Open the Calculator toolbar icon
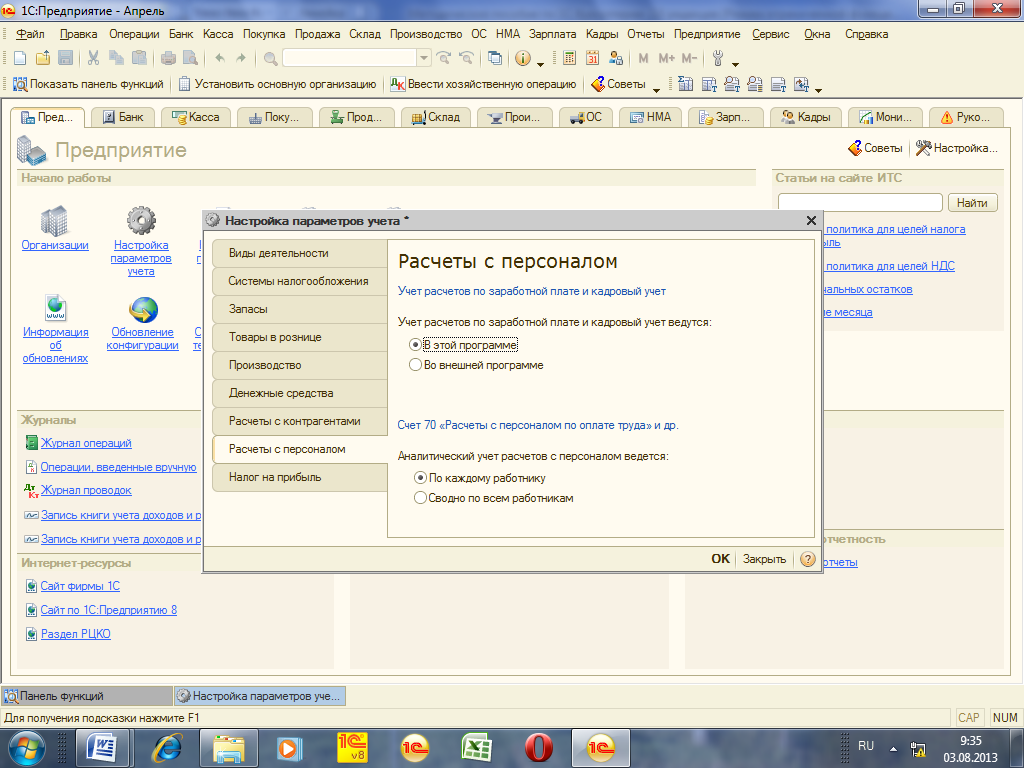 pos(569,59)
